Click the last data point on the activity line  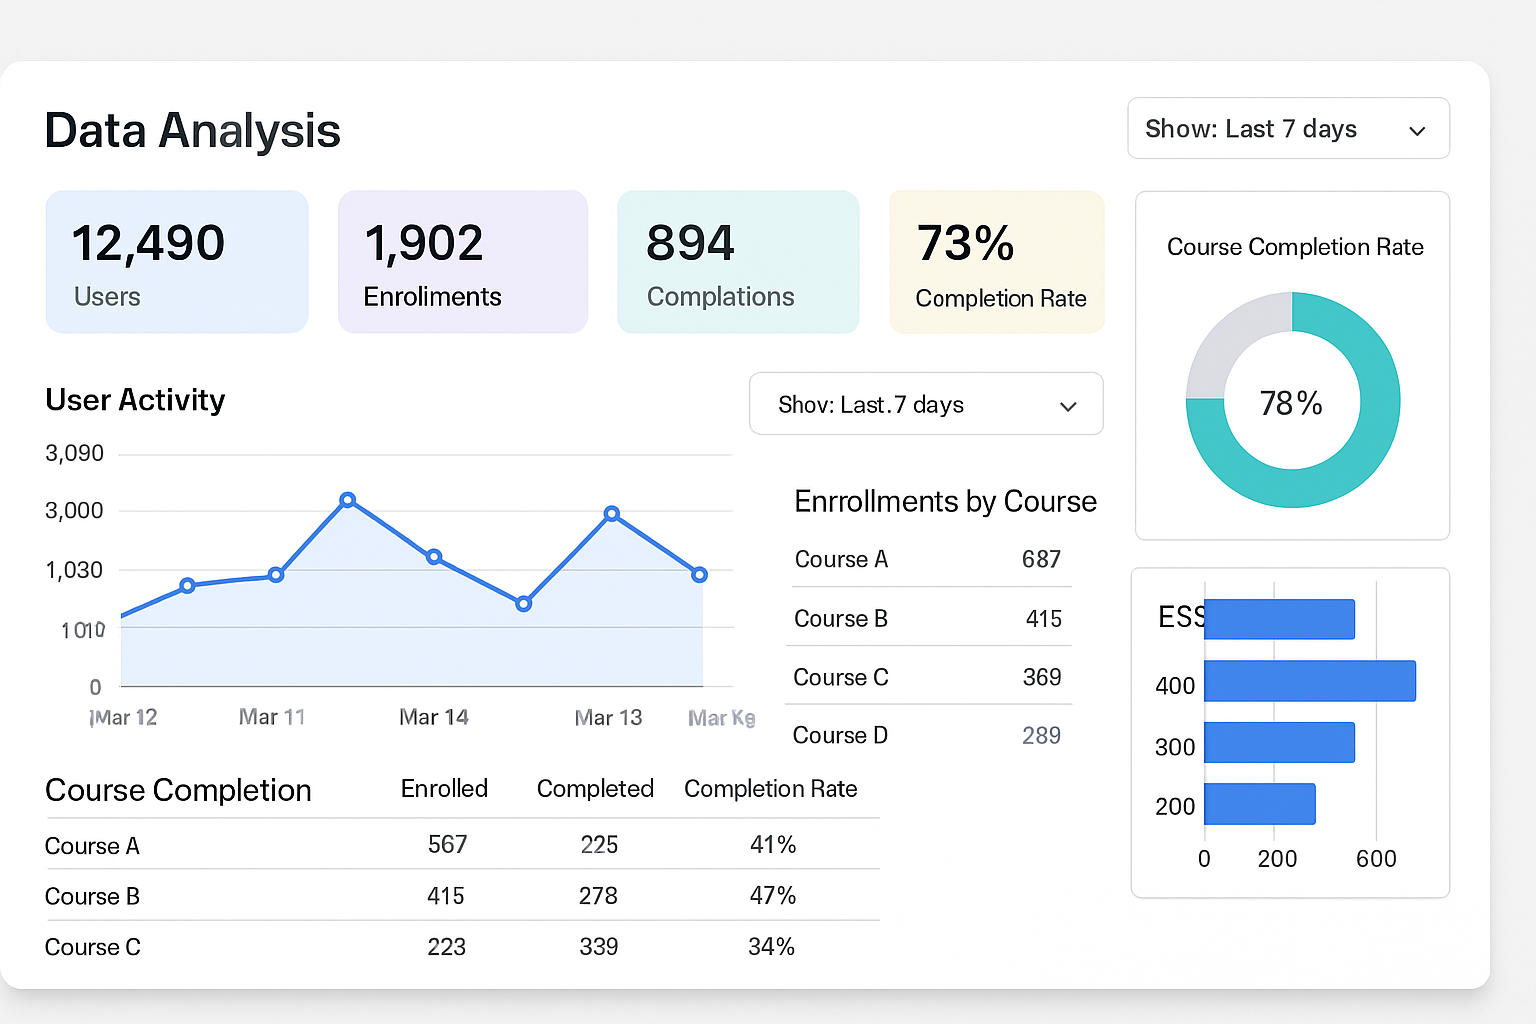[700, 575]
